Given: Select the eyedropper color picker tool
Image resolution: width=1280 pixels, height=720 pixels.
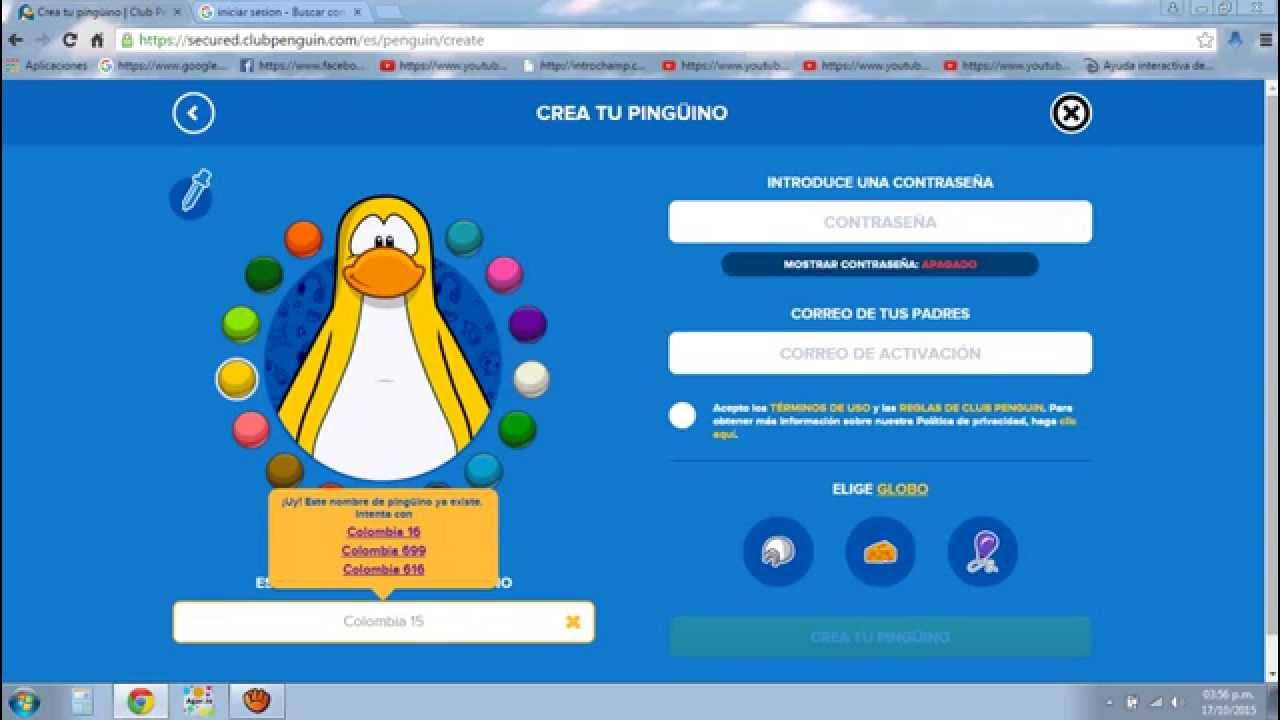Looking at the screenshot, I should coord(192,194).
